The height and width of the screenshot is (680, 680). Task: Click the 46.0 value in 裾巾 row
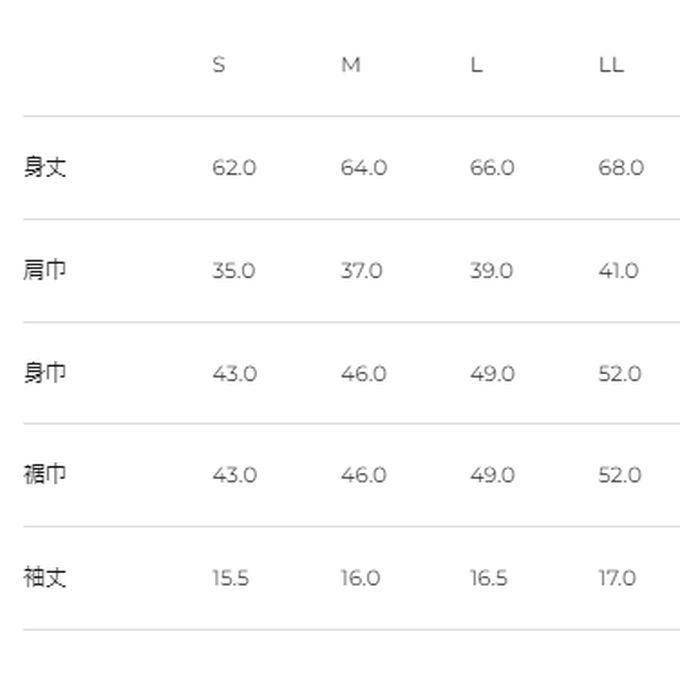(x=363, y=475)
